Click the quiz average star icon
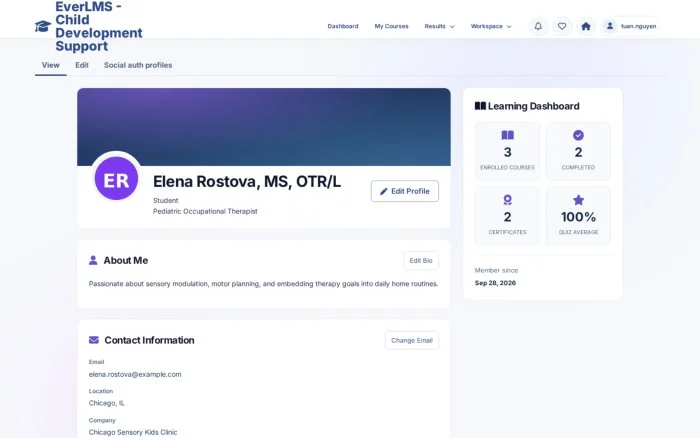 tap(578, 200)
